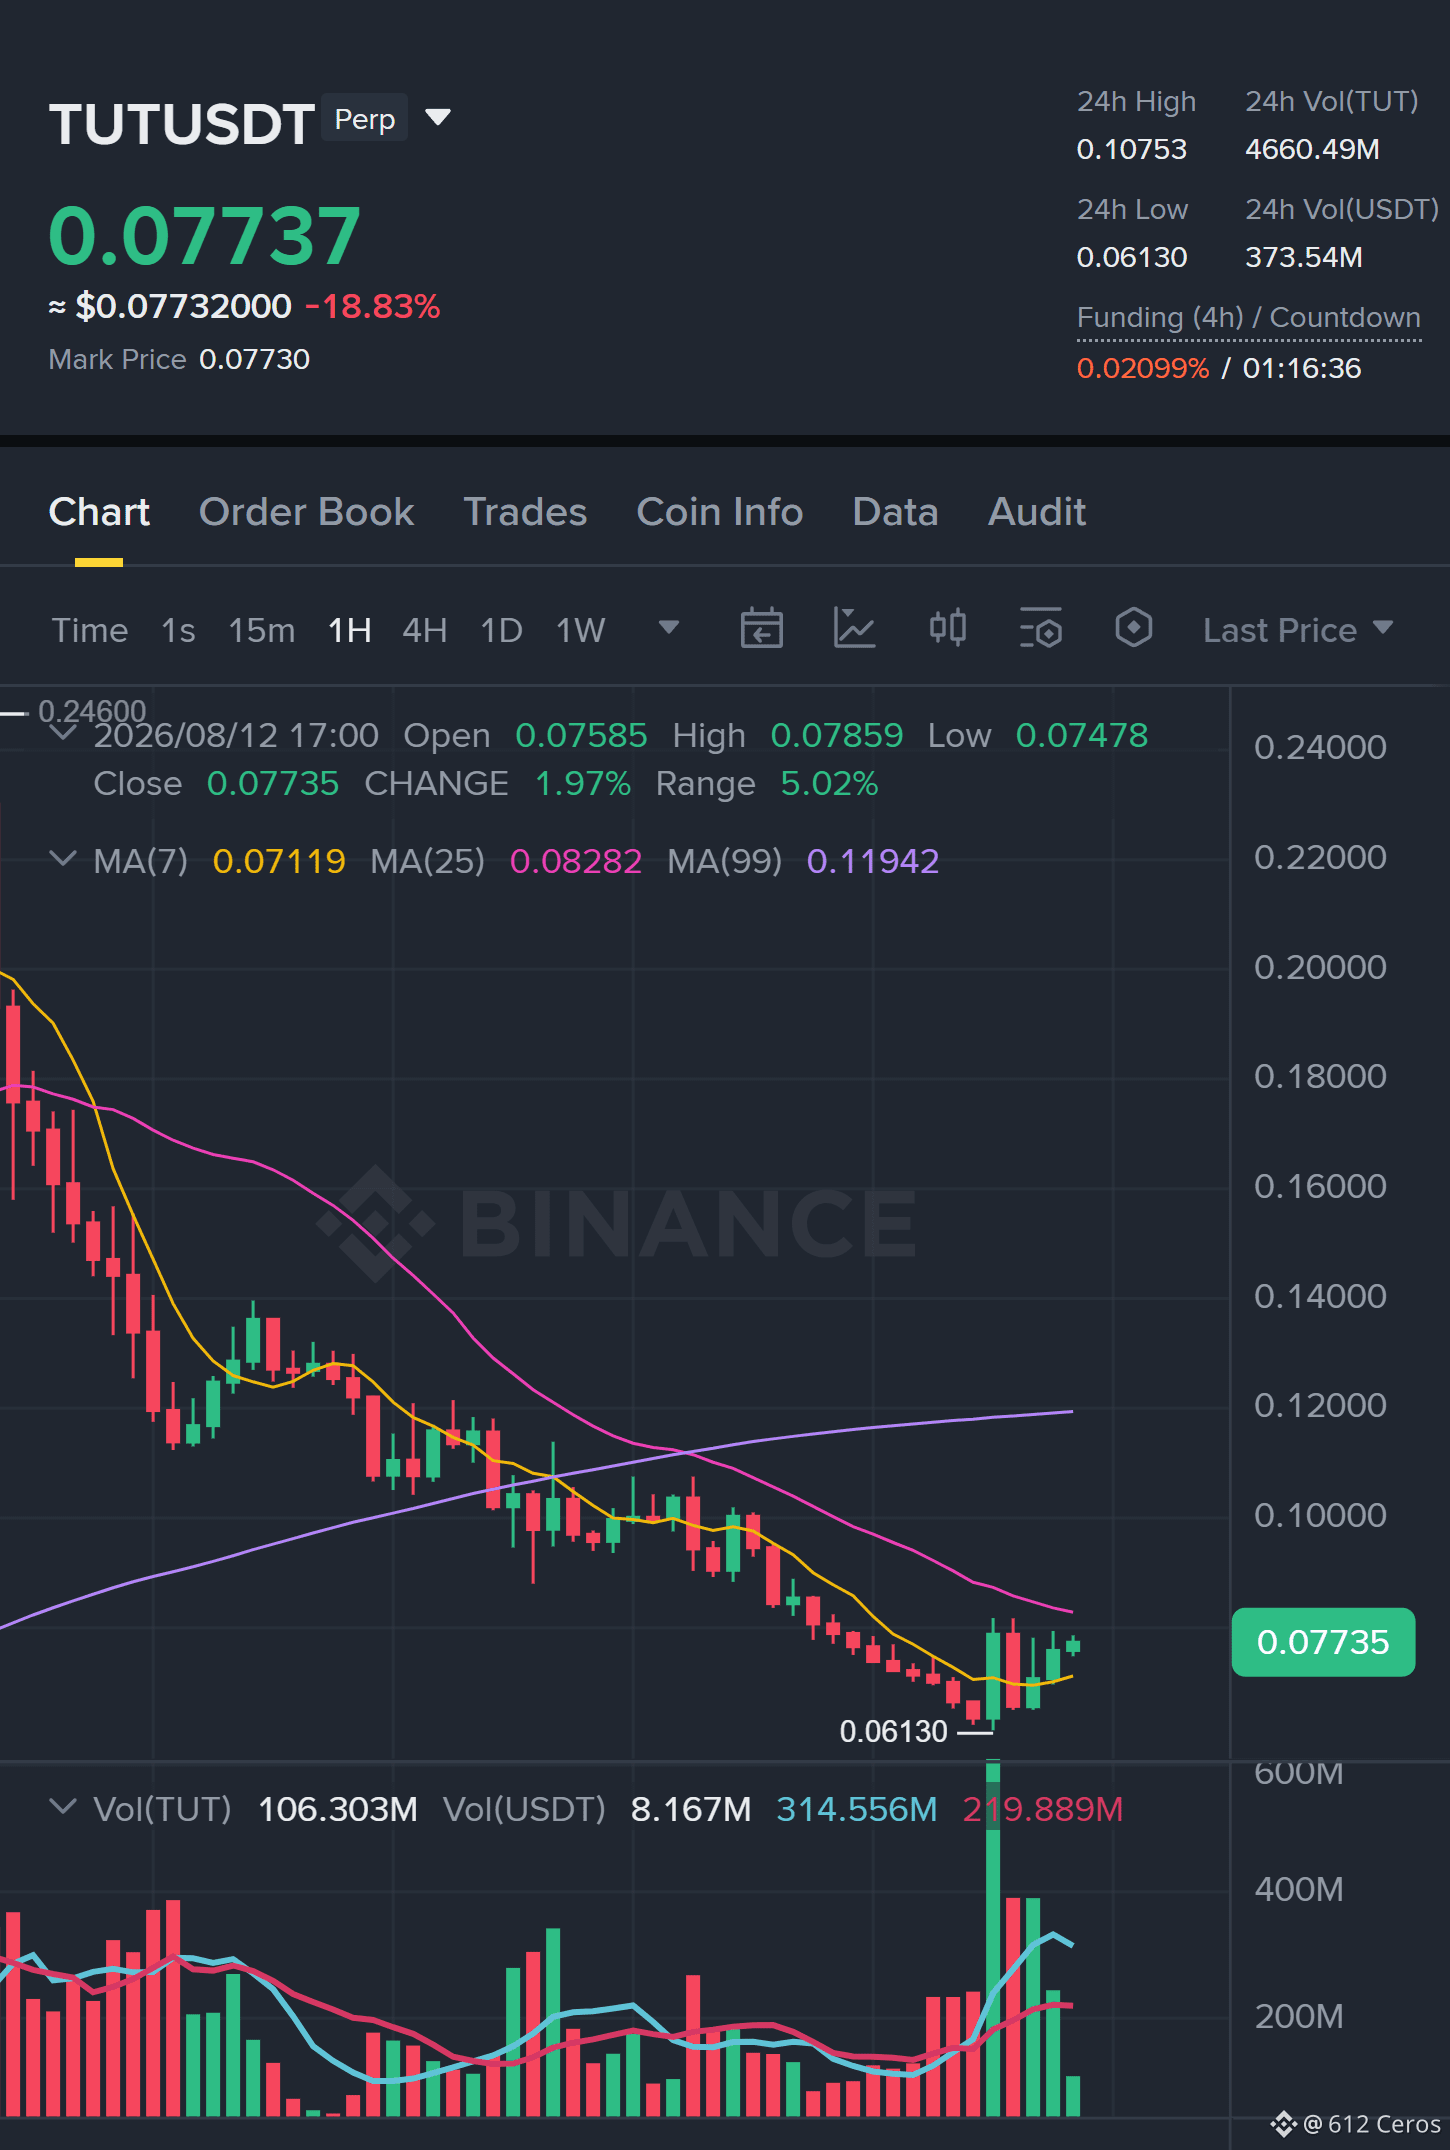The height and width of the screenshot is (2150, 1450).
Task: Tap the 24h Vol(USDT) value 373.54M
Action: pyautogui.click(x=1304, y=257)
